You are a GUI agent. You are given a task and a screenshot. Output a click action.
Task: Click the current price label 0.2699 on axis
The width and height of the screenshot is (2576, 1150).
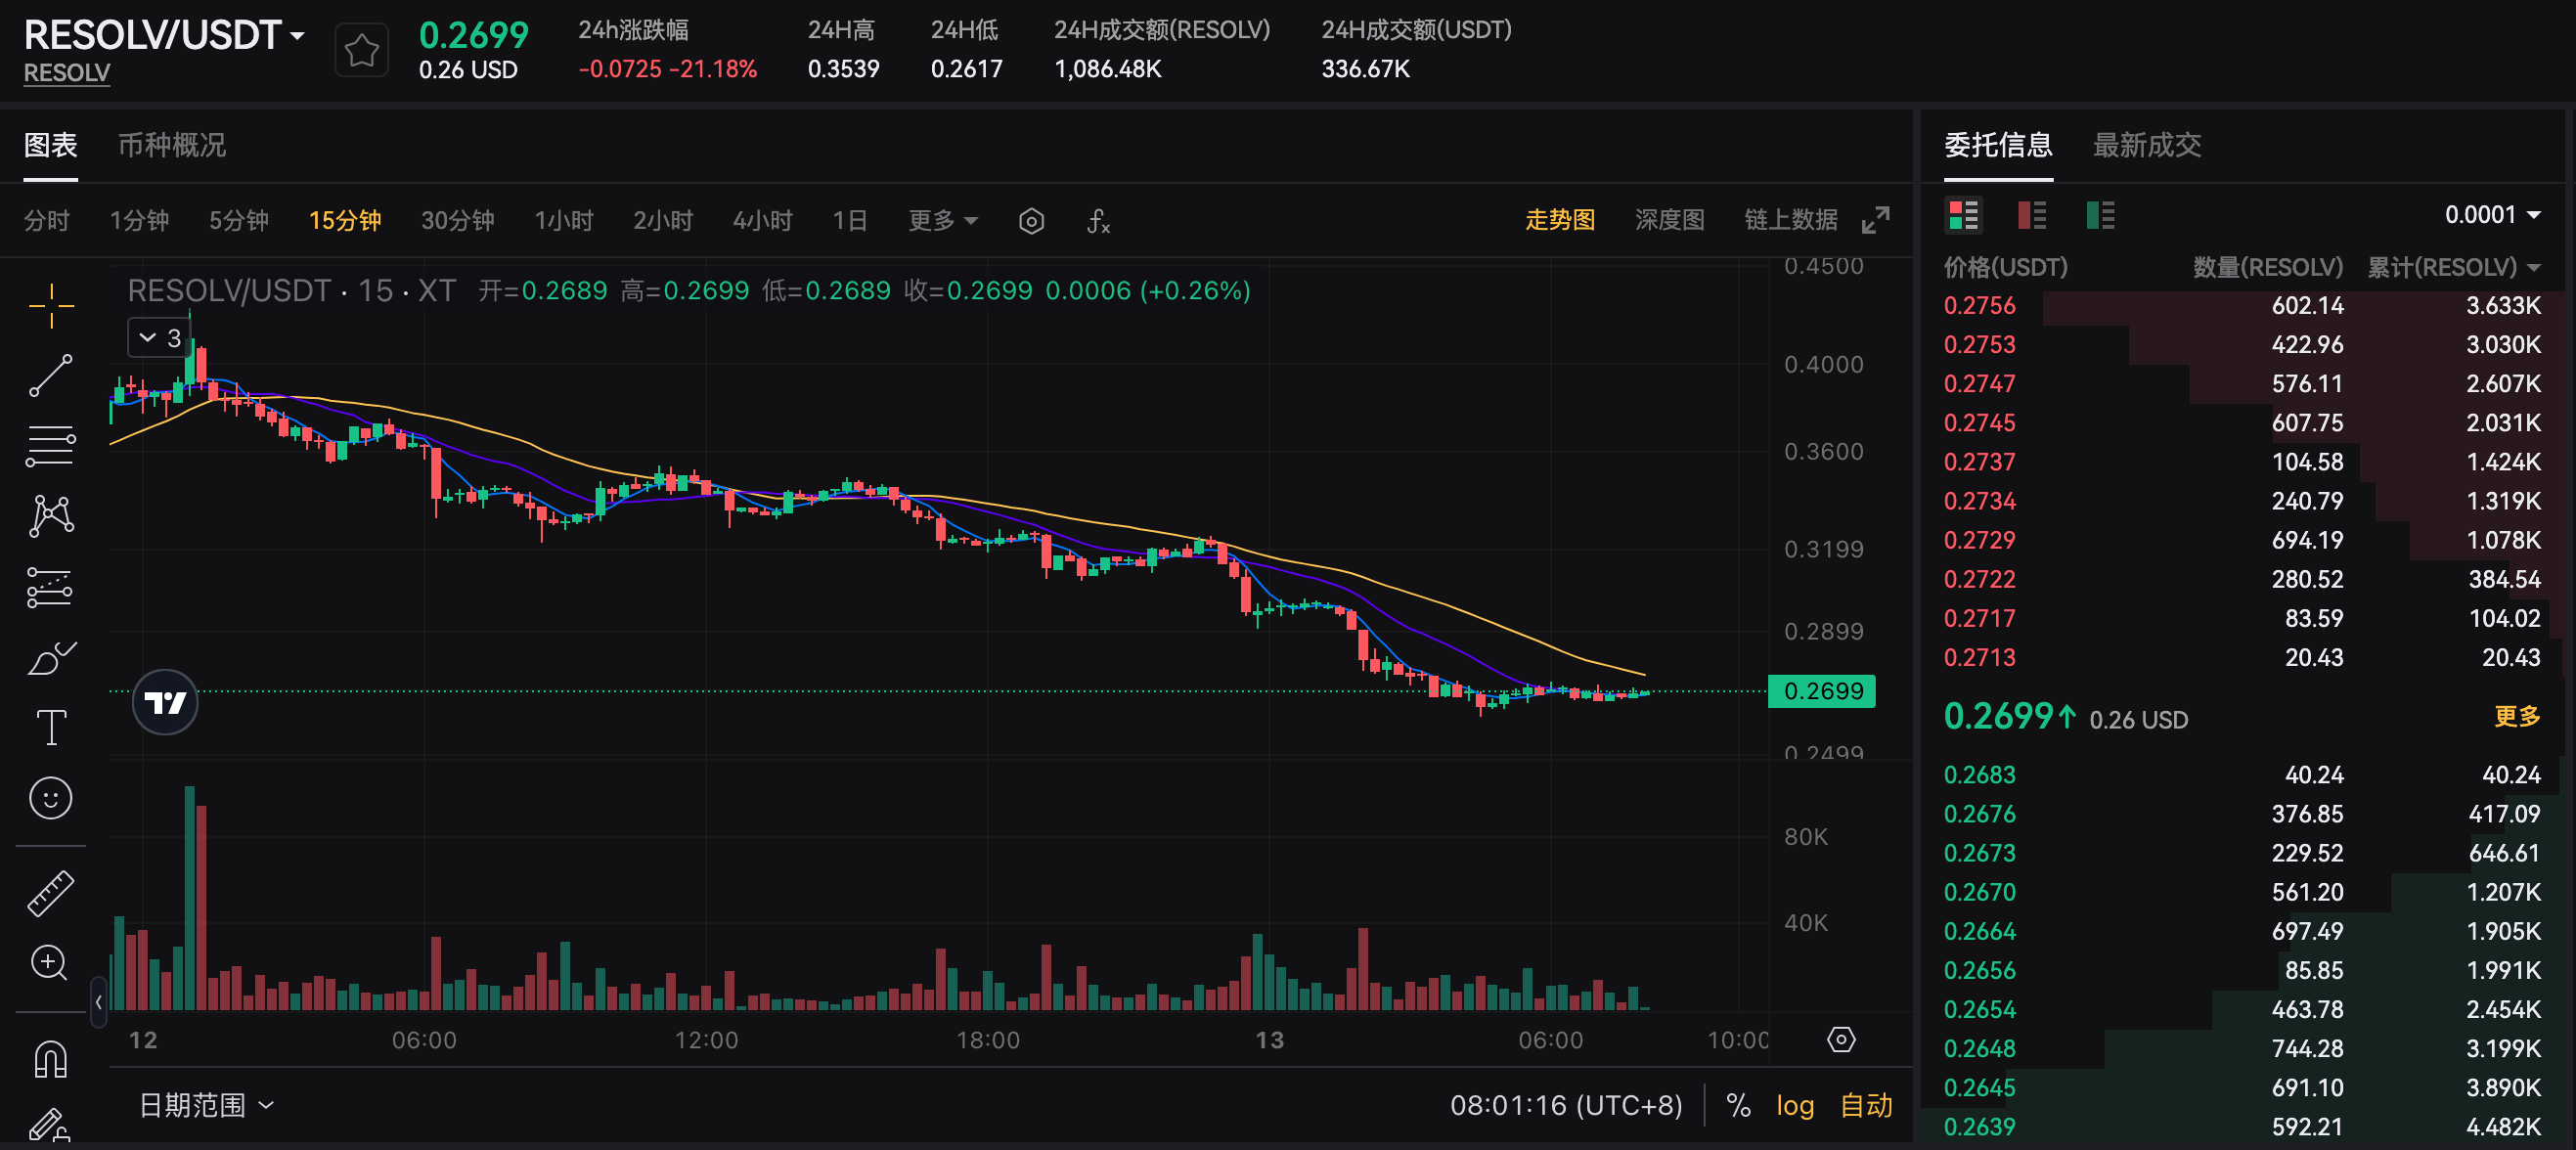click(x=1822, y=691)
